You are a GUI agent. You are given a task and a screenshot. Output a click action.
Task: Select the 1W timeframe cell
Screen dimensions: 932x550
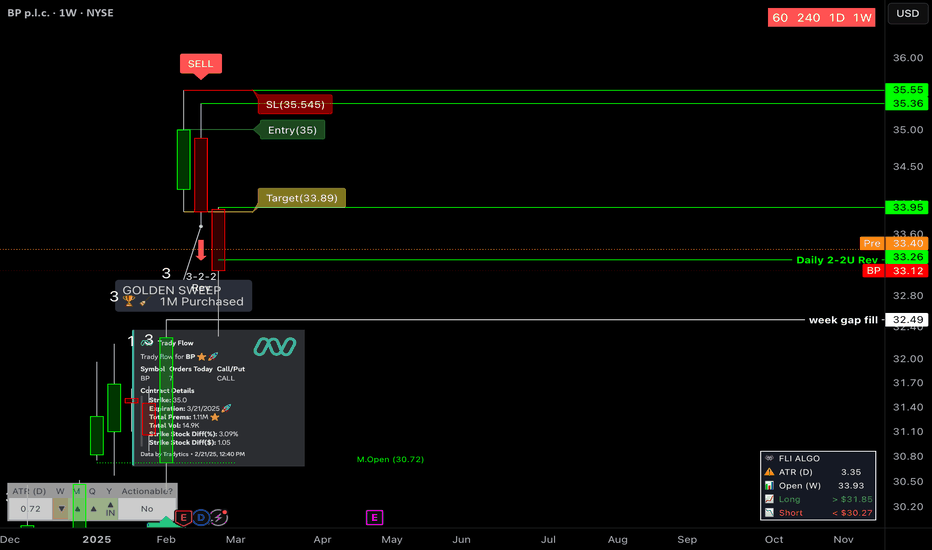pyautogui.click(x=862, y=18)
